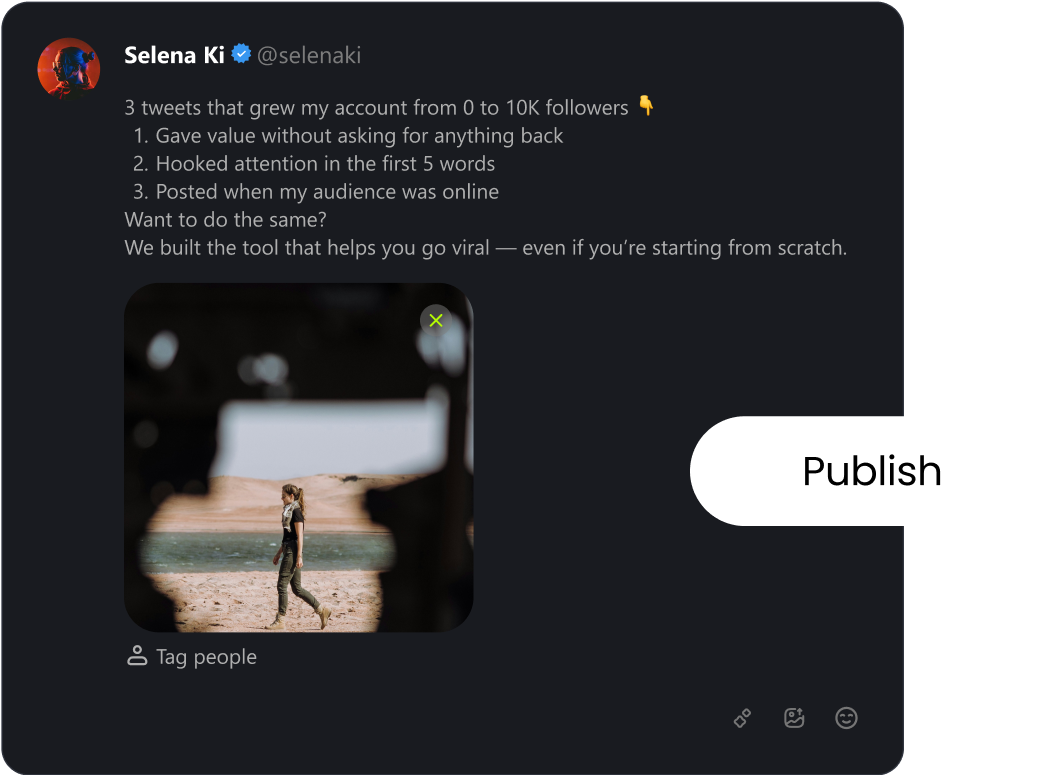Click the Tag people person icon
The height and width of the screenshot is (775, 1056).
137,656
